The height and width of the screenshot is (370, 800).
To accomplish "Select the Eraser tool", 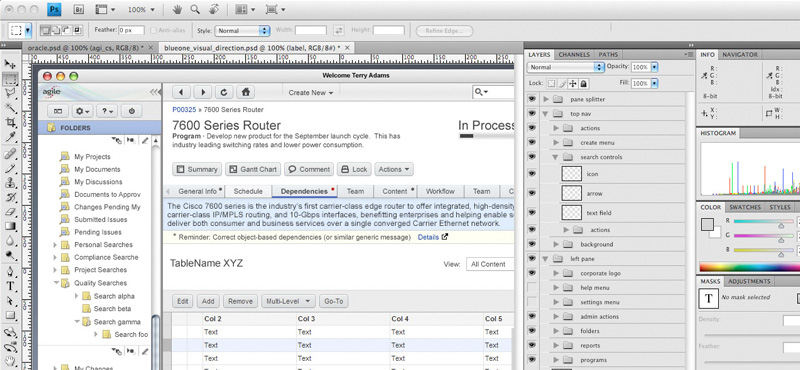I will pos(10,212).
